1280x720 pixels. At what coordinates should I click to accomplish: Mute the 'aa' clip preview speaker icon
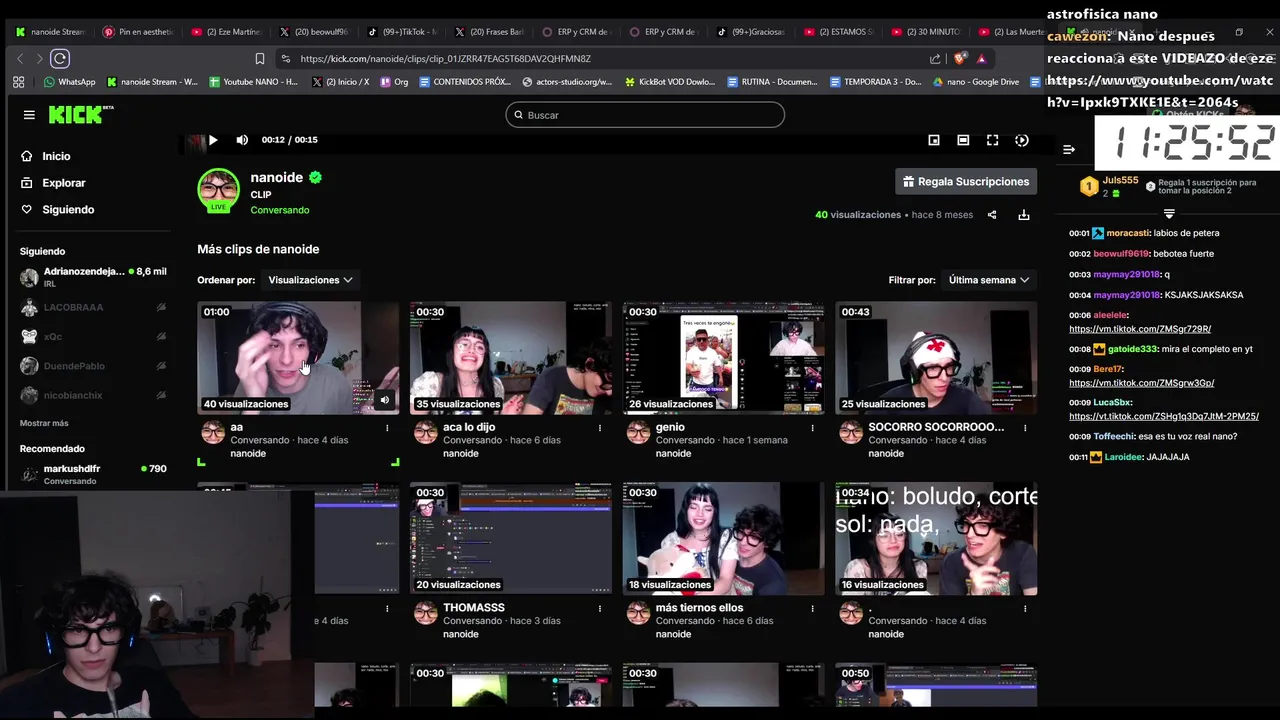(385, 400)
